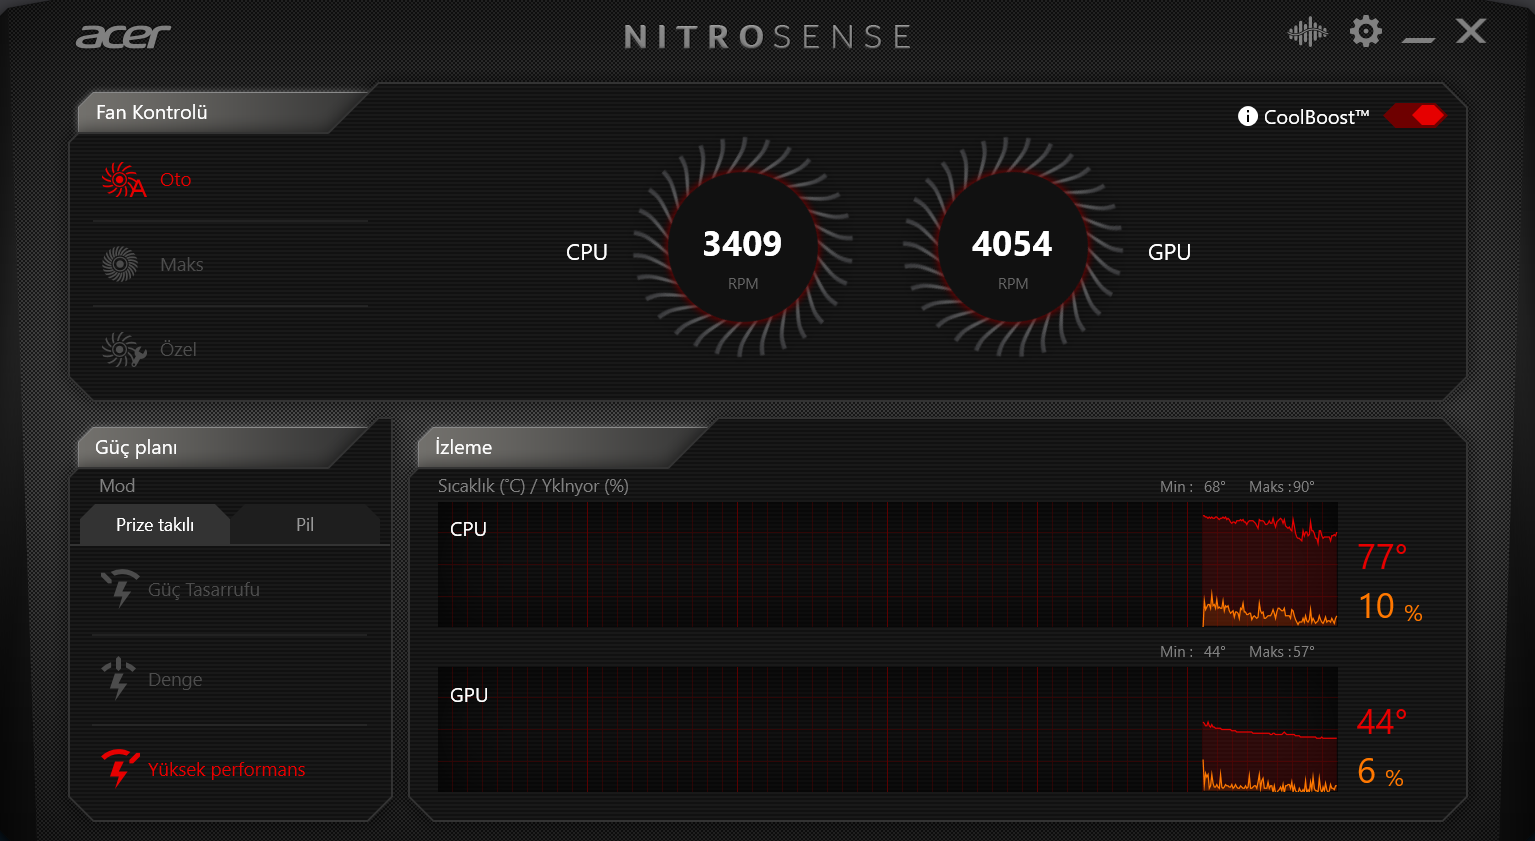Select the Güç Tasarrufu power plan label
The height and width of the screenshot is (841, 1535).
[x=204, y=590]
